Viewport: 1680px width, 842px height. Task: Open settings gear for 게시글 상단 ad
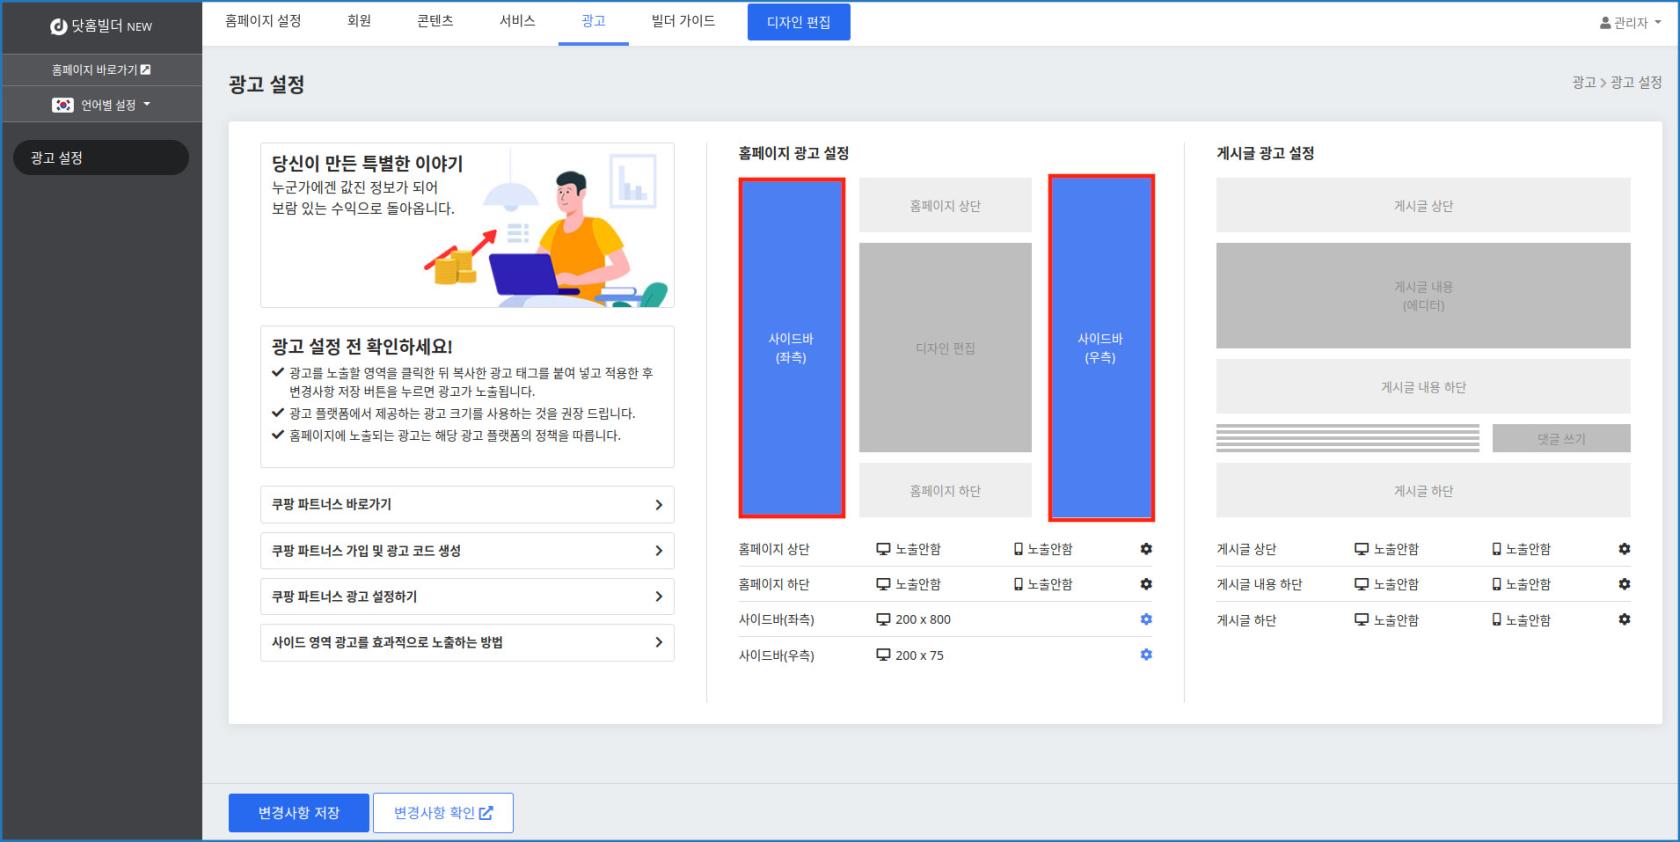[x=1624, y=549]
